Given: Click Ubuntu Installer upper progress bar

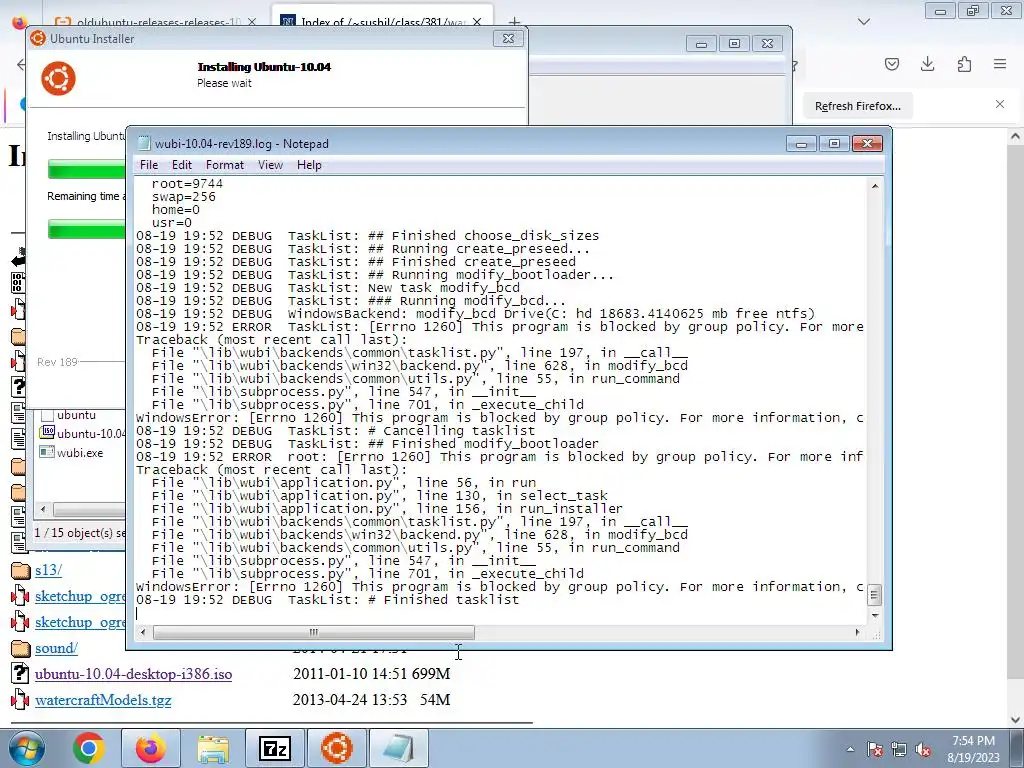Looking at the screenshot, I should click(87, 168).
